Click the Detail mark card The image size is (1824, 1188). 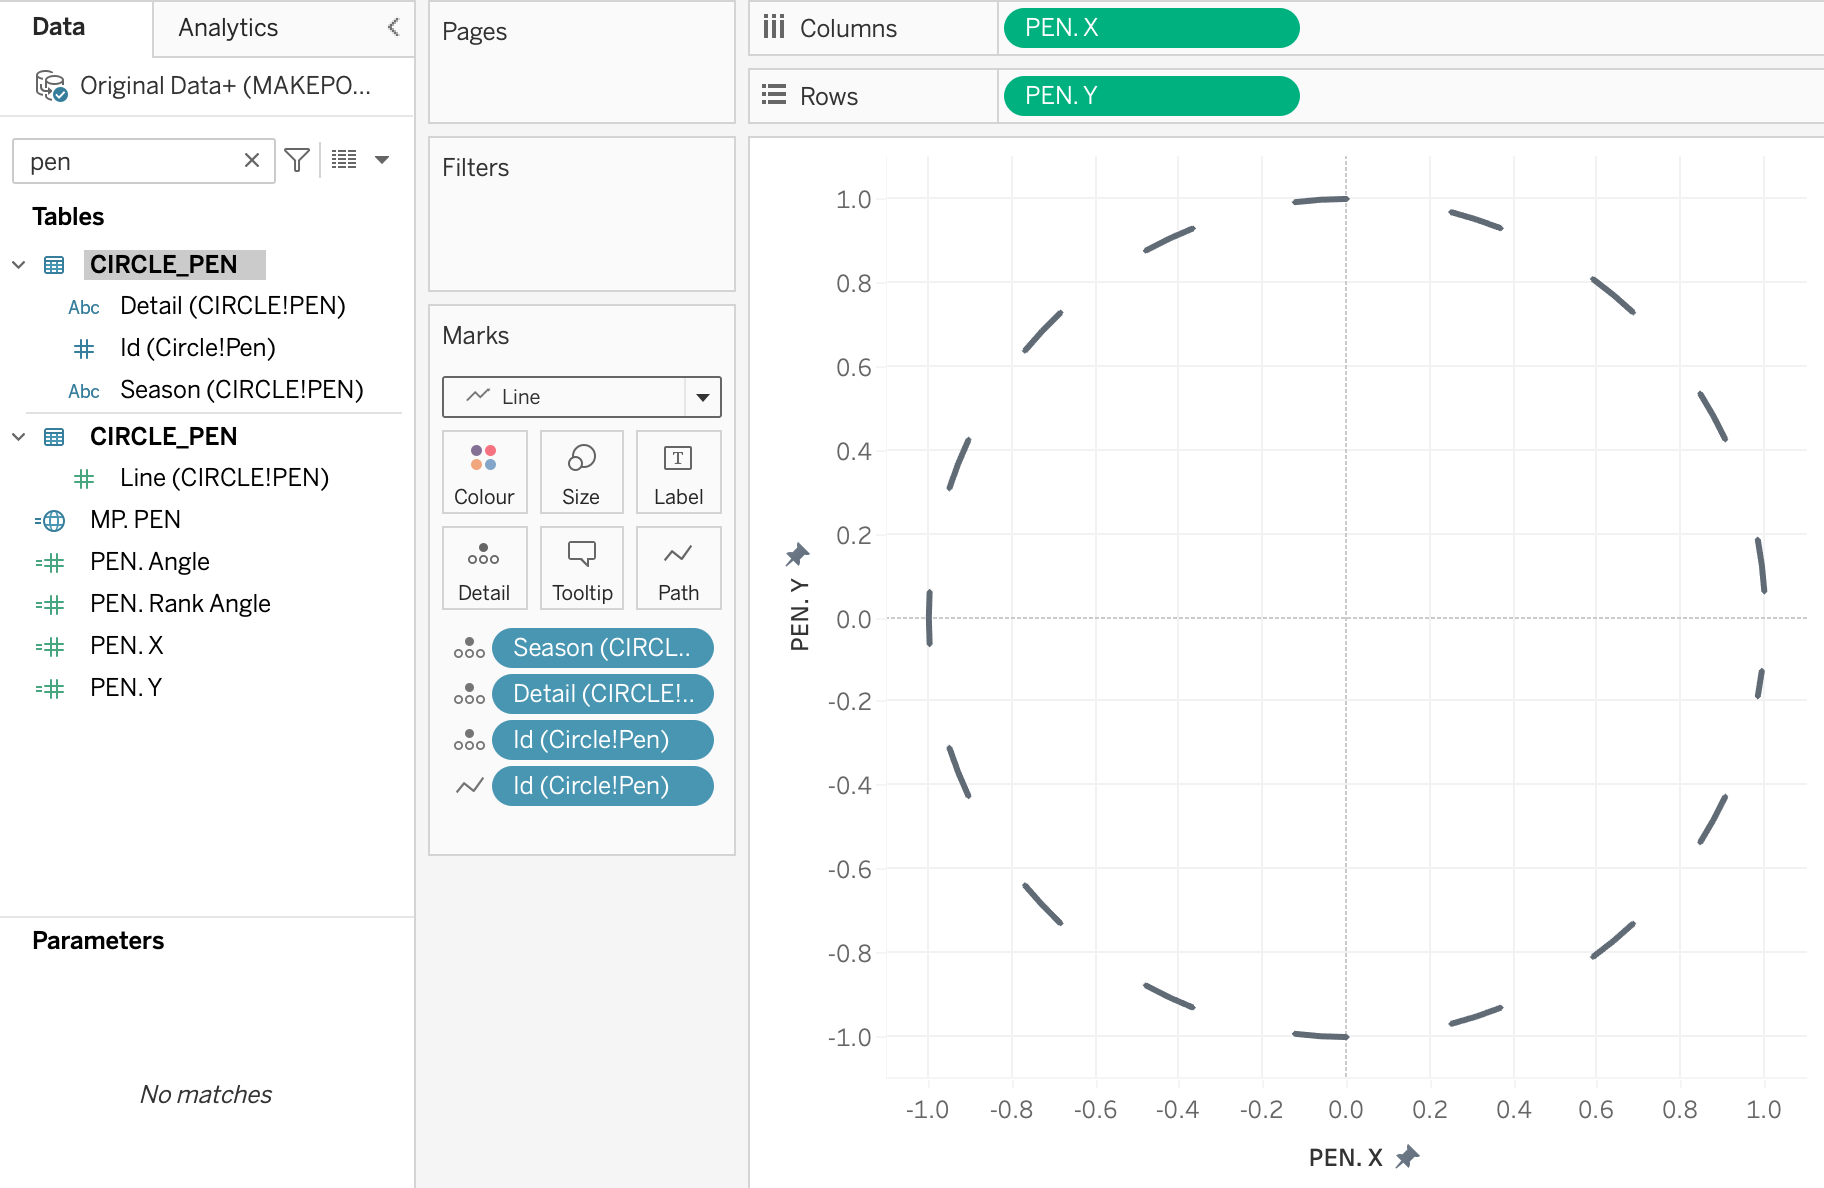484,568
